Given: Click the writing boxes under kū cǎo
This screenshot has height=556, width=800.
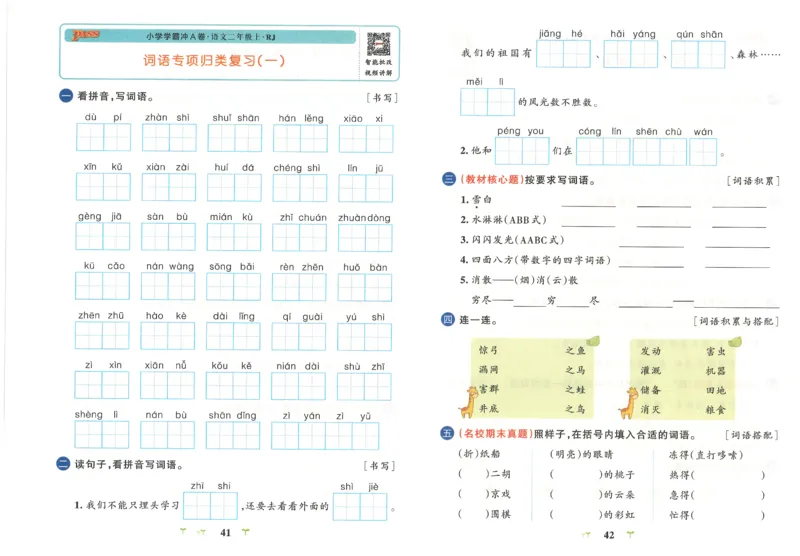Looking at the screenshot, I should pos(102,286).
